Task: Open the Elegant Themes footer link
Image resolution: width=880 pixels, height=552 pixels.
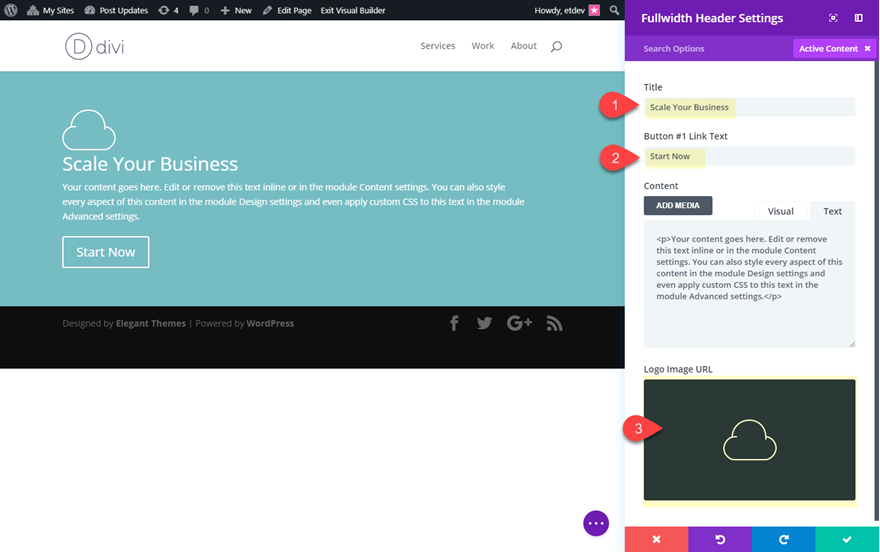Action: (150, 323)
